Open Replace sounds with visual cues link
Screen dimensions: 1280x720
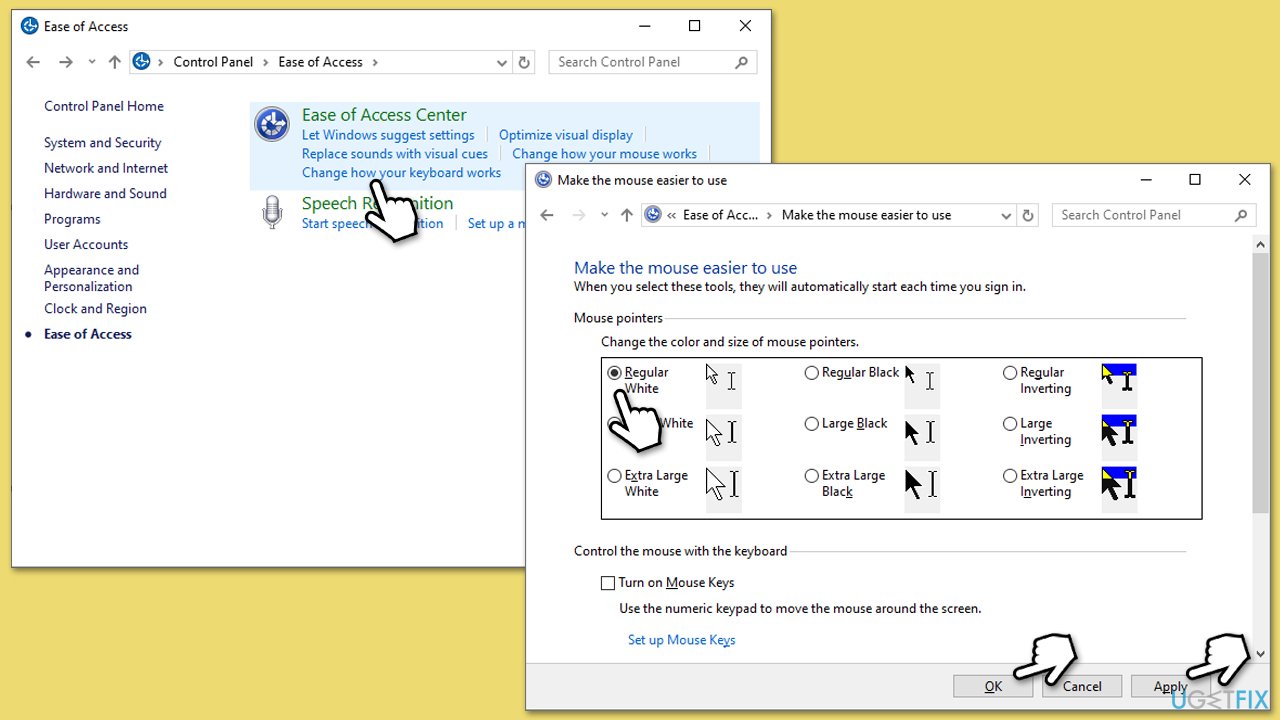(x=395, y=154)
